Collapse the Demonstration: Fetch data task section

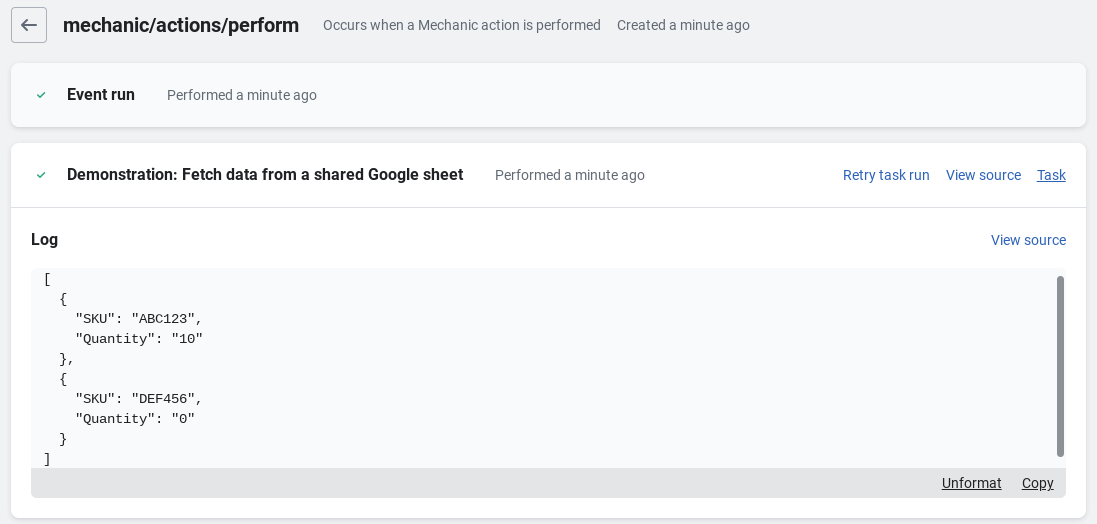(264, 175)
